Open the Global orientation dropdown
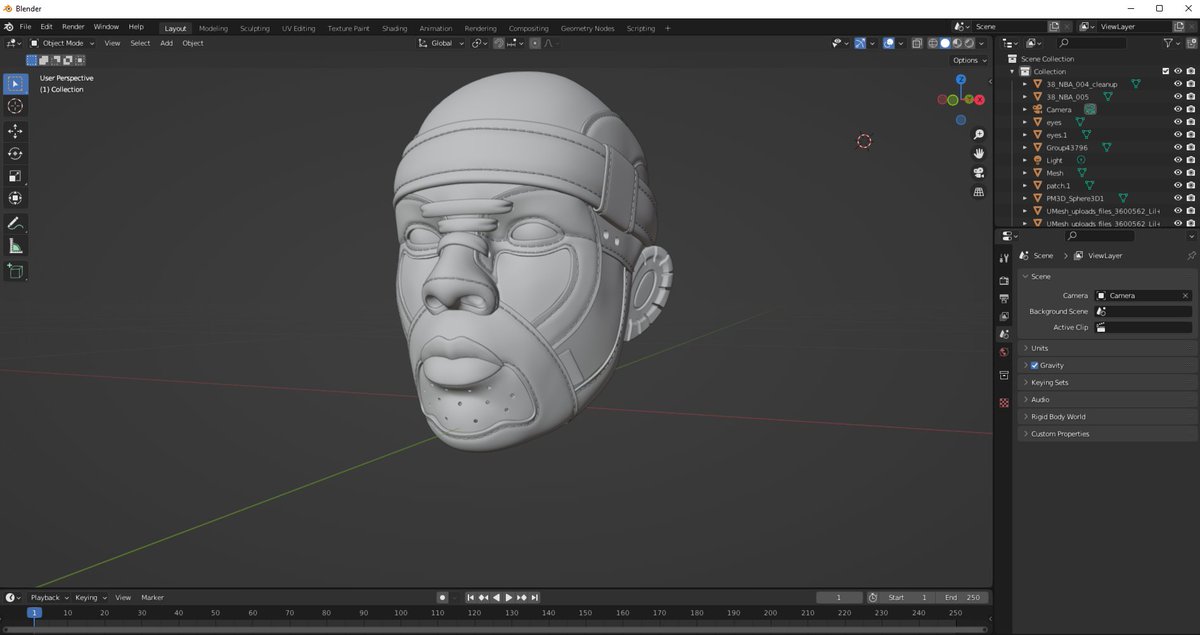Screen dimensions: 1200x635 click(x=440, y=43)
